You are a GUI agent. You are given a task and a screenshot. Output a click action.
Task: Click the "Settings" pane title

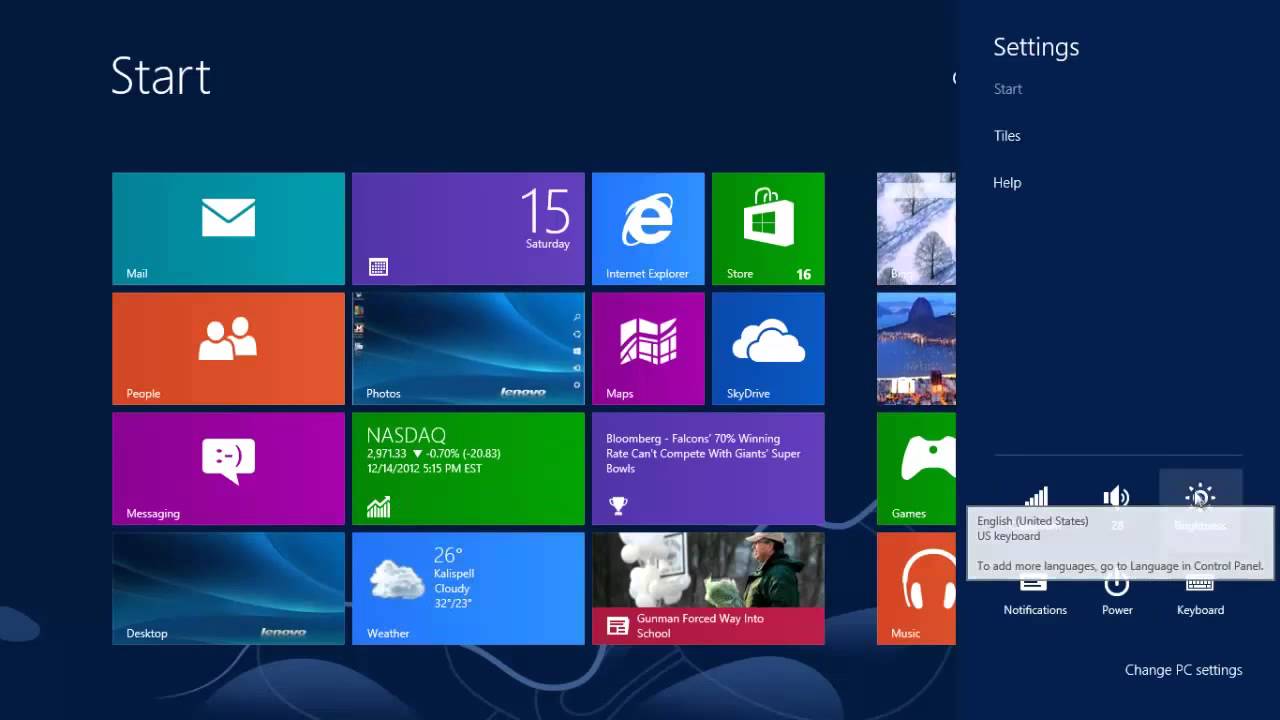(1036, 47)
